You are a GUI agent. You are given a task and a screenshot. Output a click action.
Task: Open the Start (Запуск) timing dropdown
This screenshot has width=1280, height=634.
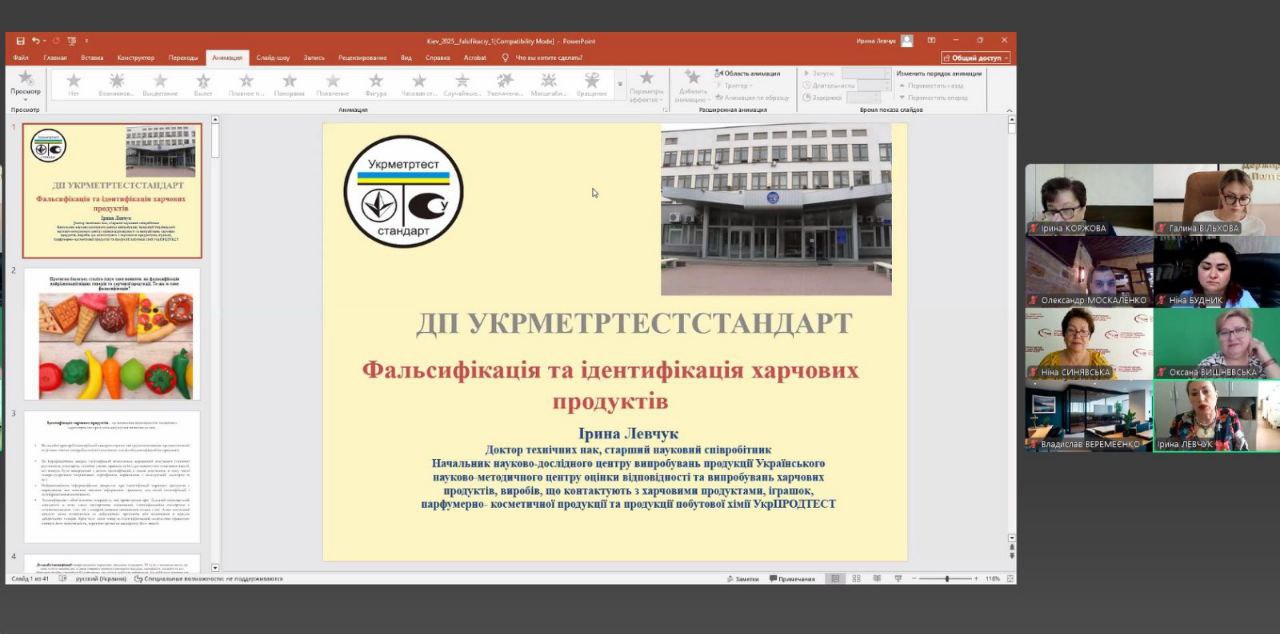[x=866, y=73]
